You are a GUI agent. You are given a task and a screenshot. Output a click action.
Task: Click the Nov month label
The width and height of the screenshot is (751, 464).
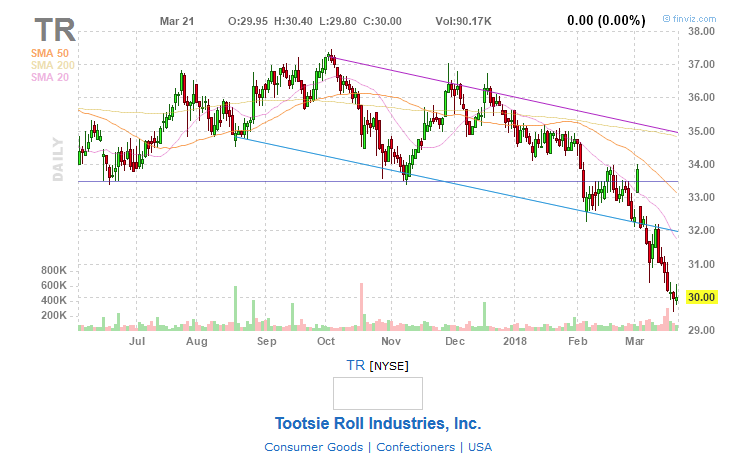click(391, 341)
